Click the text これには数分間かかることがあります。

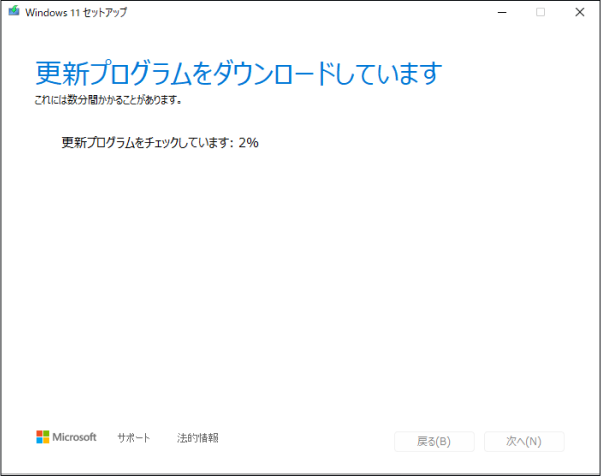pyautogui.click(x=108, y=100)
